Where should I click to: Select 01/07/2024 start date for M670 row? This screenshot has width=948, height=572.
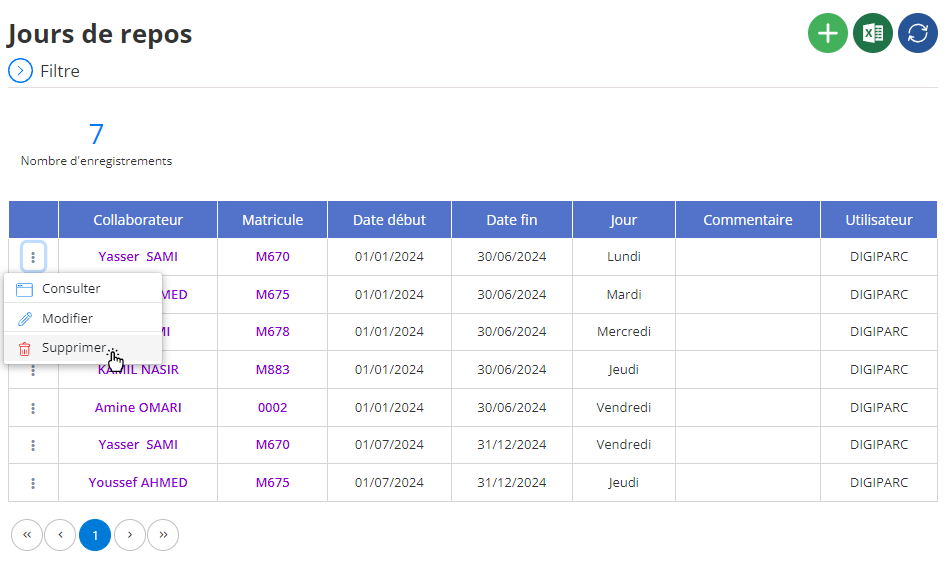tap(389, 444)
